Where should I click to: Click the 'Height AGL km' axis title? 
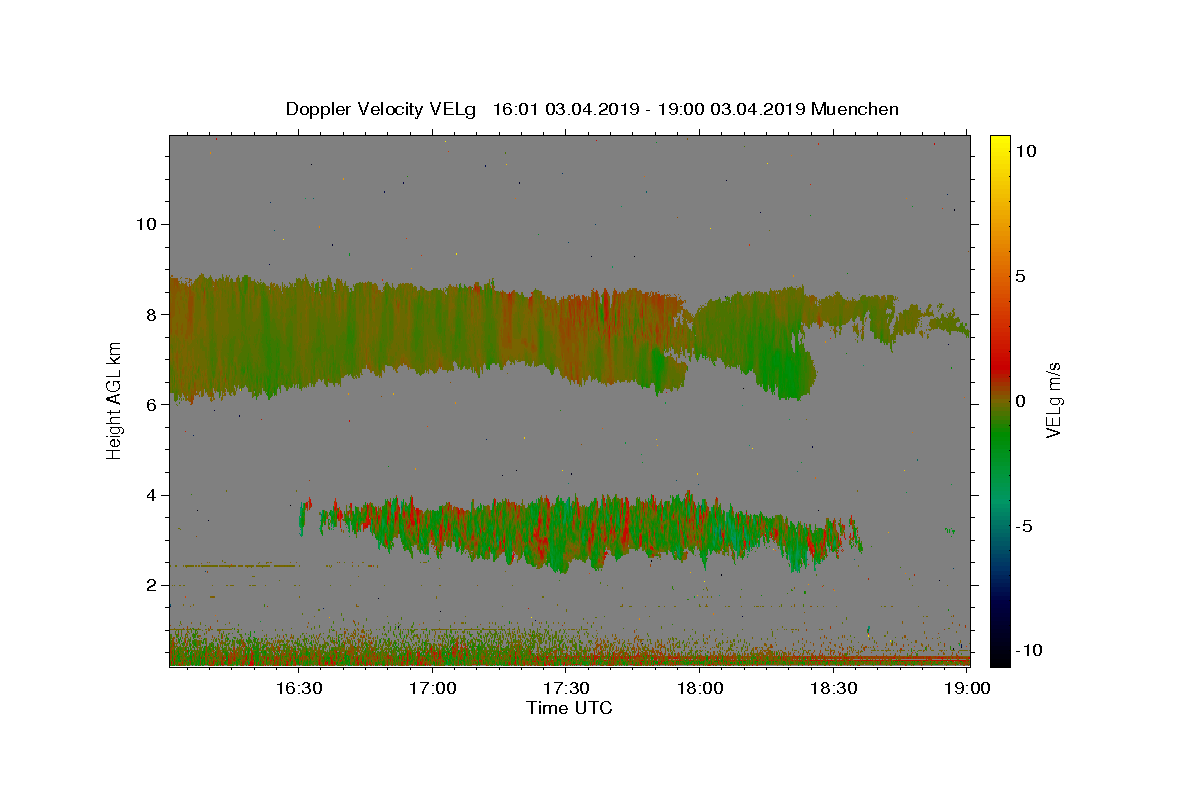click(x=115, y=400)
